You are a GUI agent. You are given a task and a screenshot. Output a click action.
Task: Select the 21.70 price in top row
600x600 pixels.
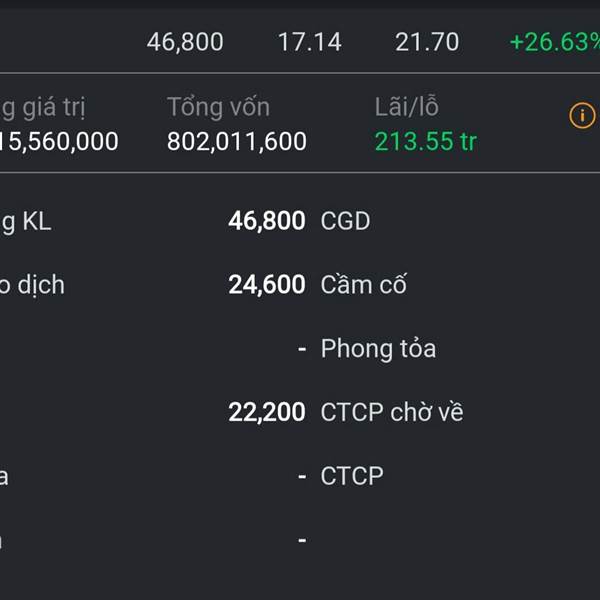[x=427, y=42]
